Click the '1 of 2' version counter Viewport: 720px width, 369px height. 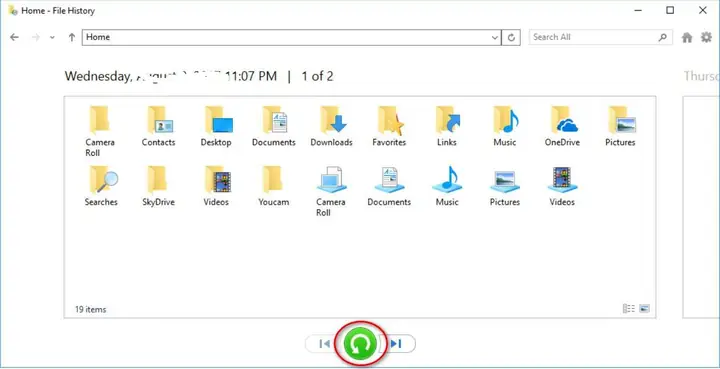click(x=317, y=76)
